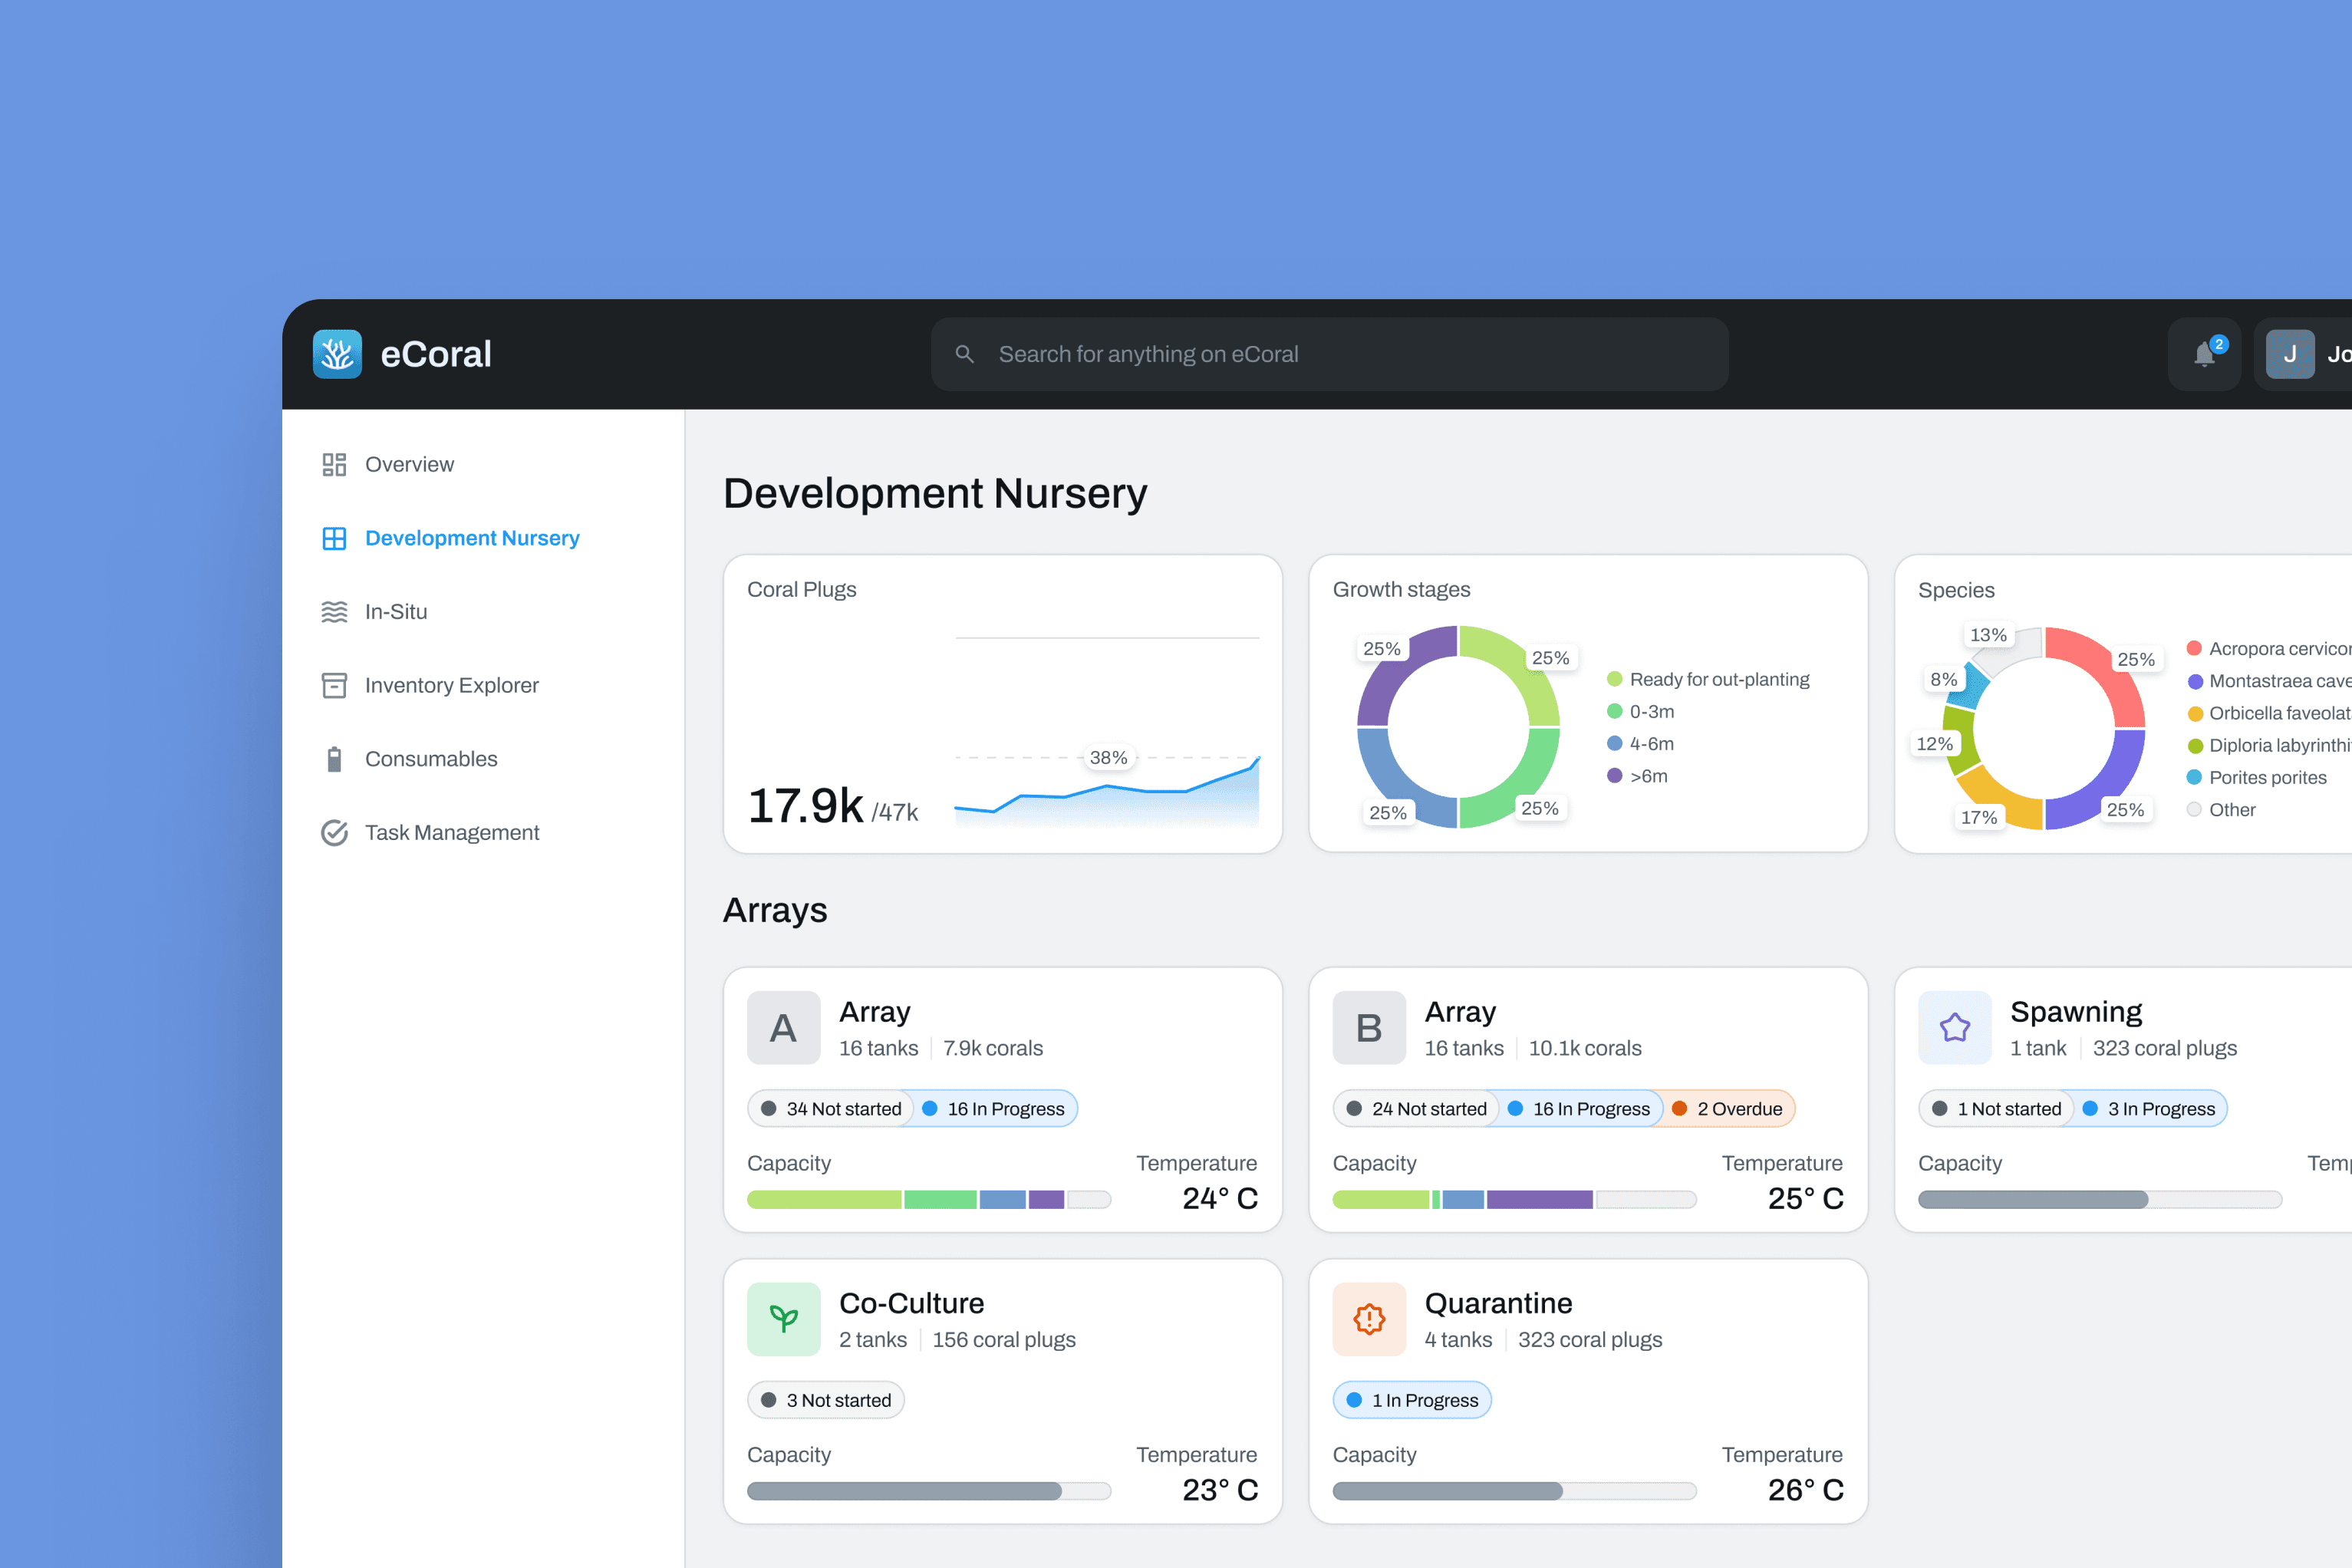Click the Co-Culture sprout icon
The width and height of the screenshot is (2352, 1568).
784,1319
